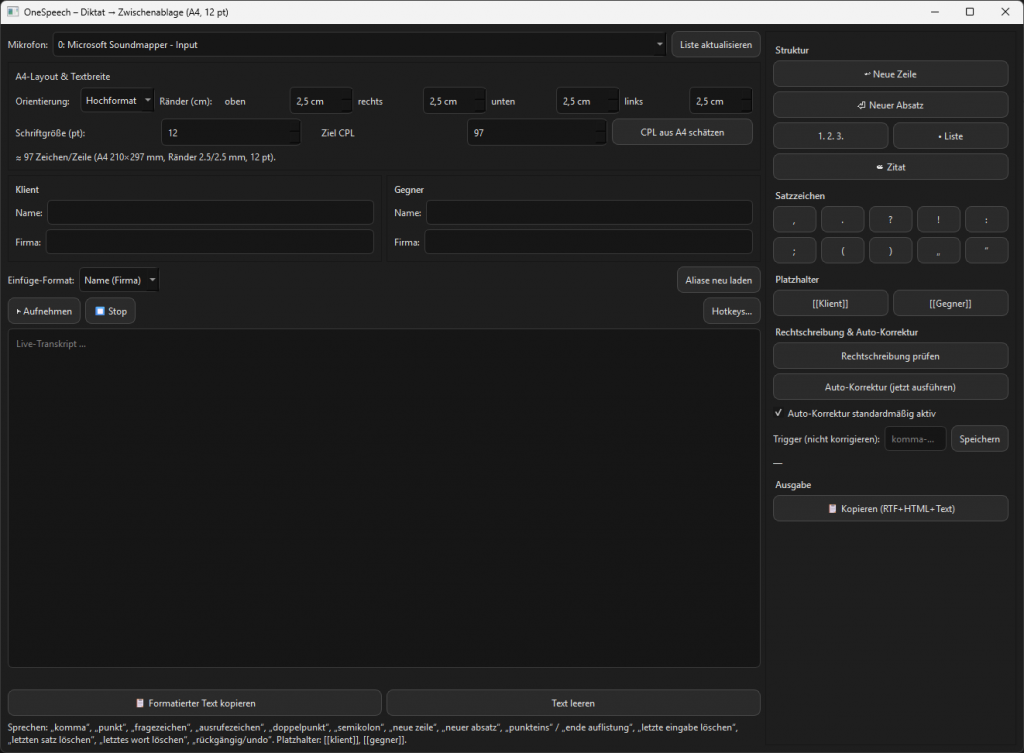Insert a new line via Neue Zeile
1024x753 pixels.
pos(890,74)
